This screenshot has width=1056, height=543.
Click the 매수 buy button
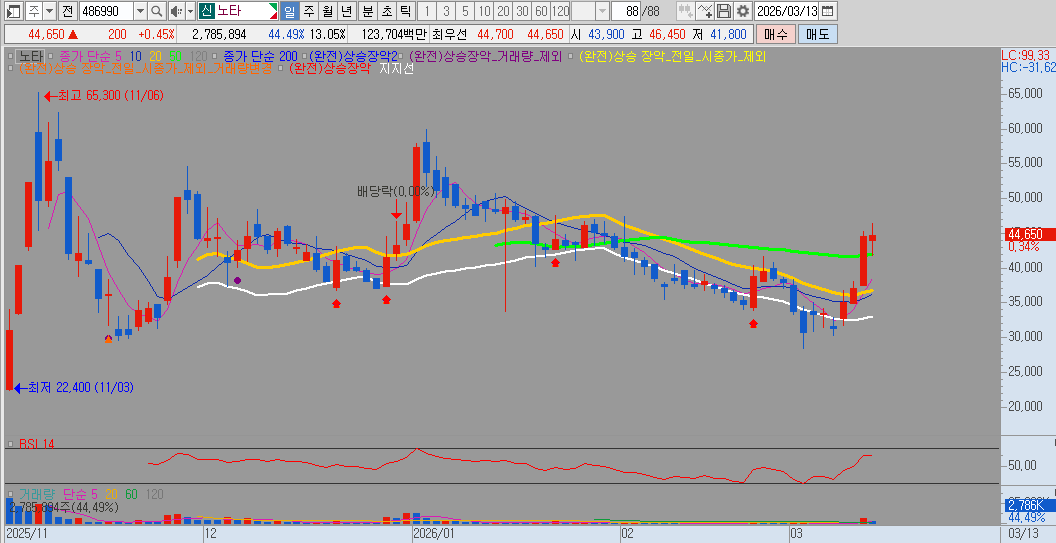coord(775,34)
